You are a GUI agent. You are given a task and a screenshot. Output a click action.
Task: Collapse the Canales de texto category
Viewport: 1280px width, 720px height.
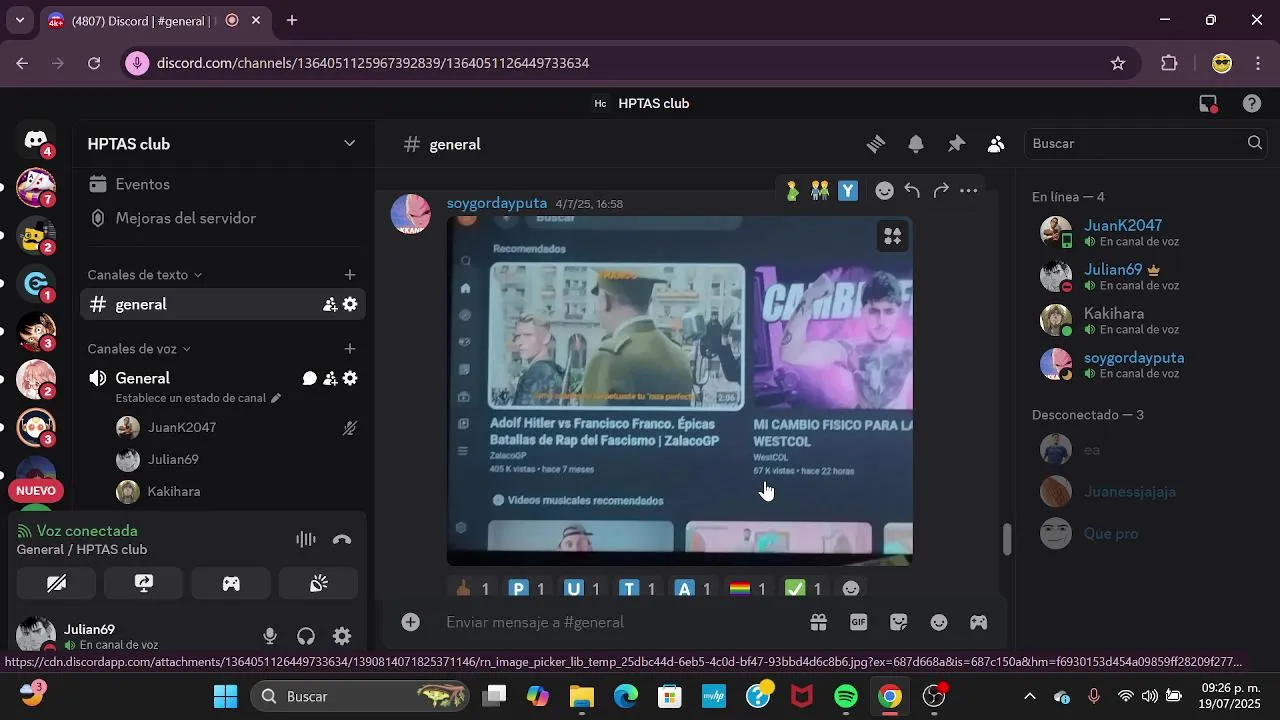(145, 275)
